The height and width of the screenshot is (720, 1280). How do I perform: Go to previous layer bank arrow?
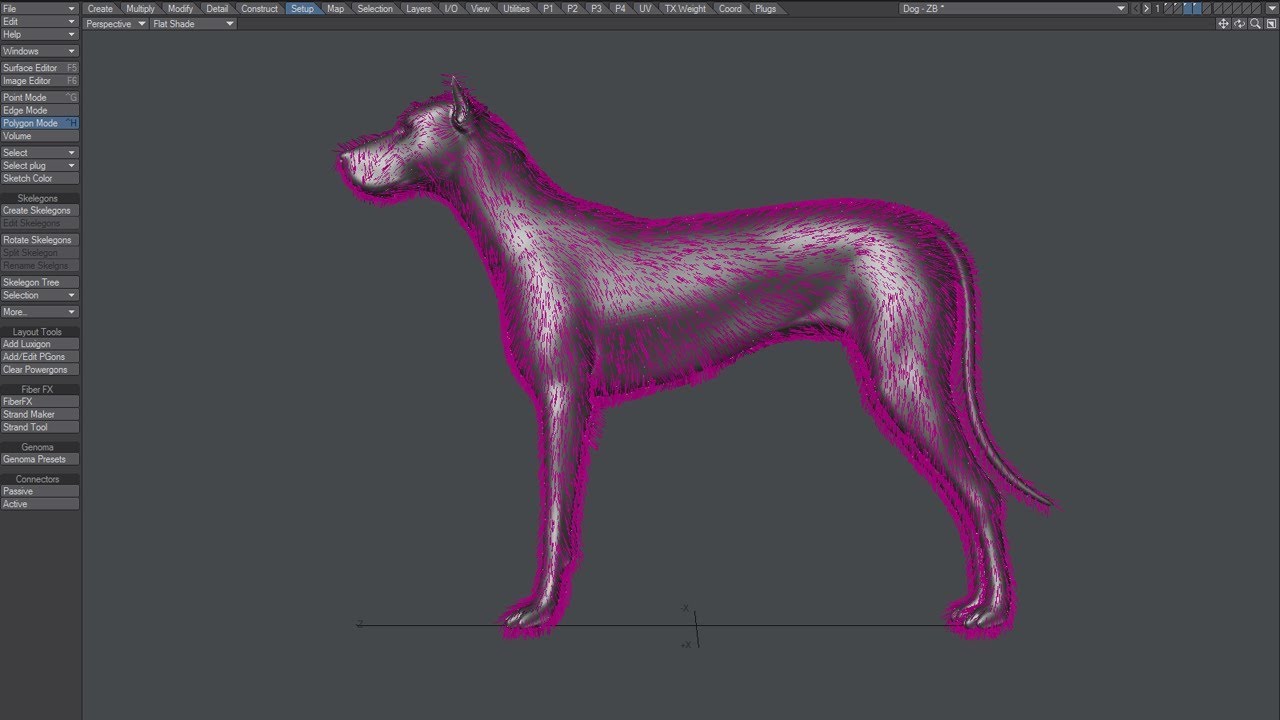pyautogui.click(x=1136, y=8)
